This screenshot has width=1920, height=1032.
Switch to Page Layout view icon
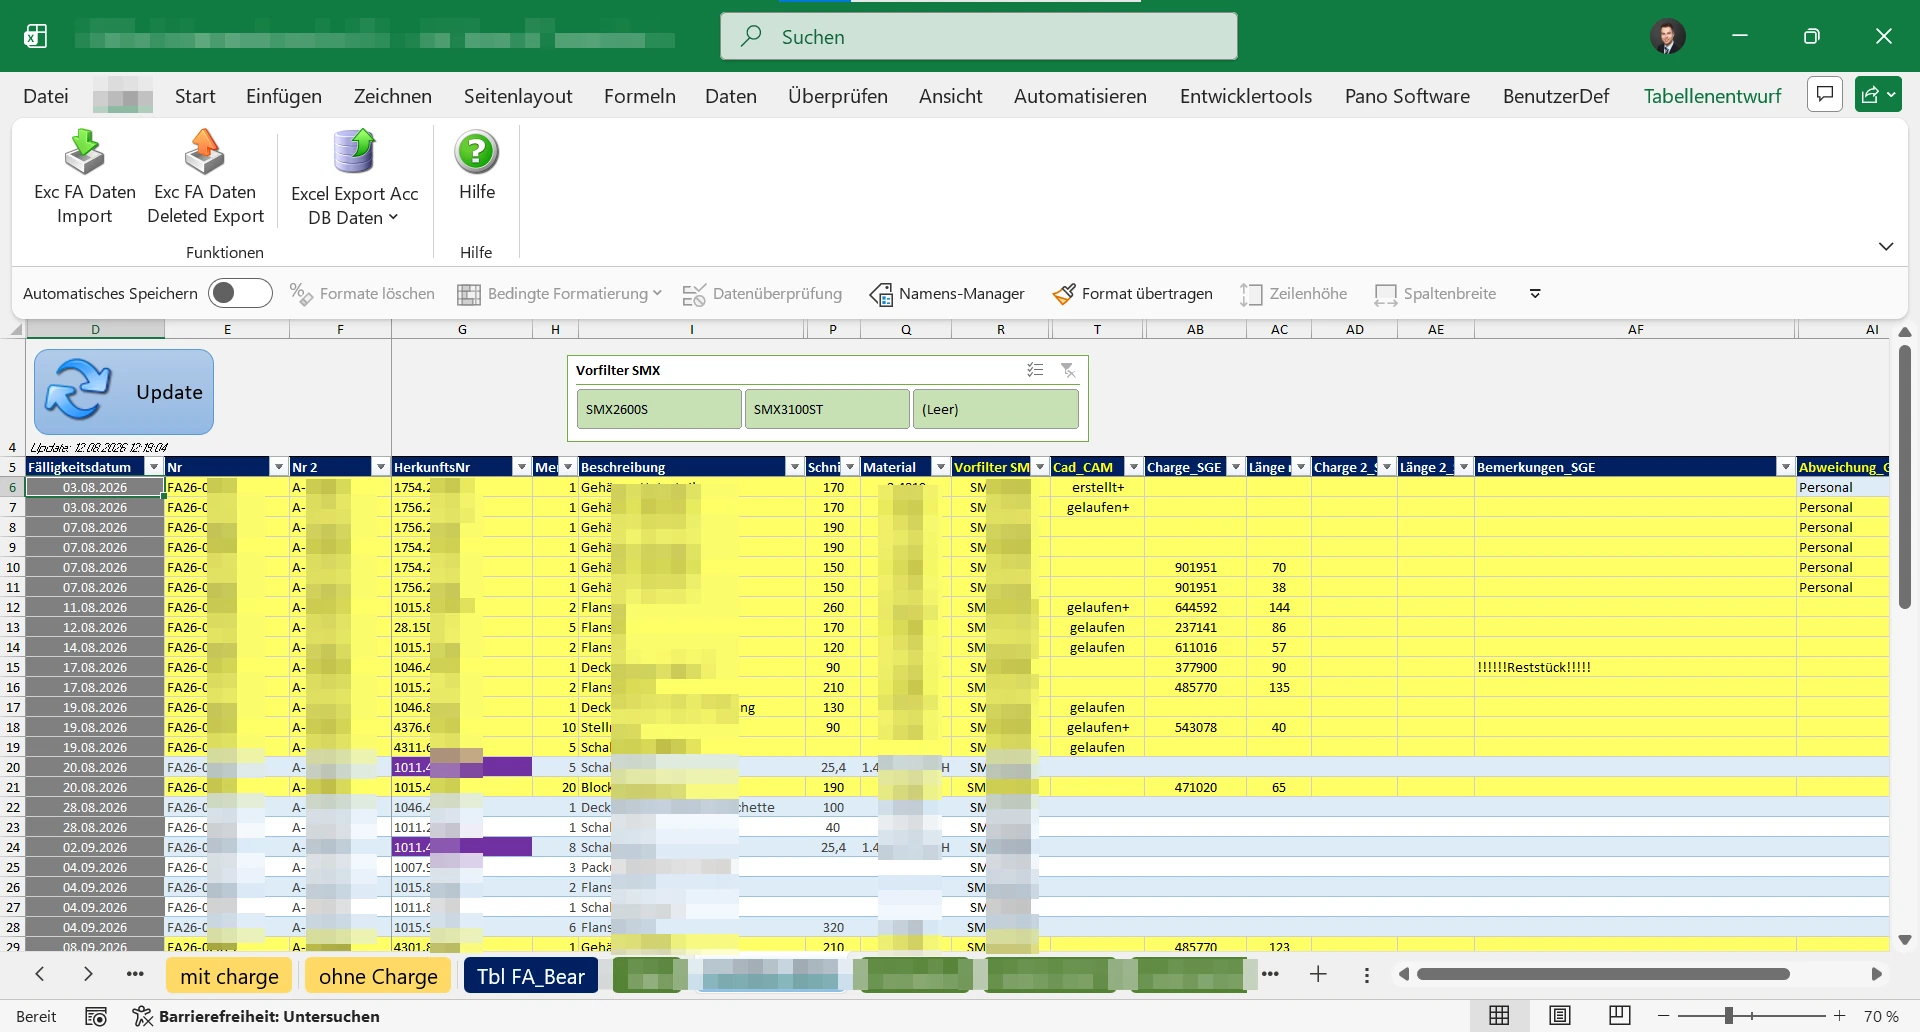(1559, 1016)
